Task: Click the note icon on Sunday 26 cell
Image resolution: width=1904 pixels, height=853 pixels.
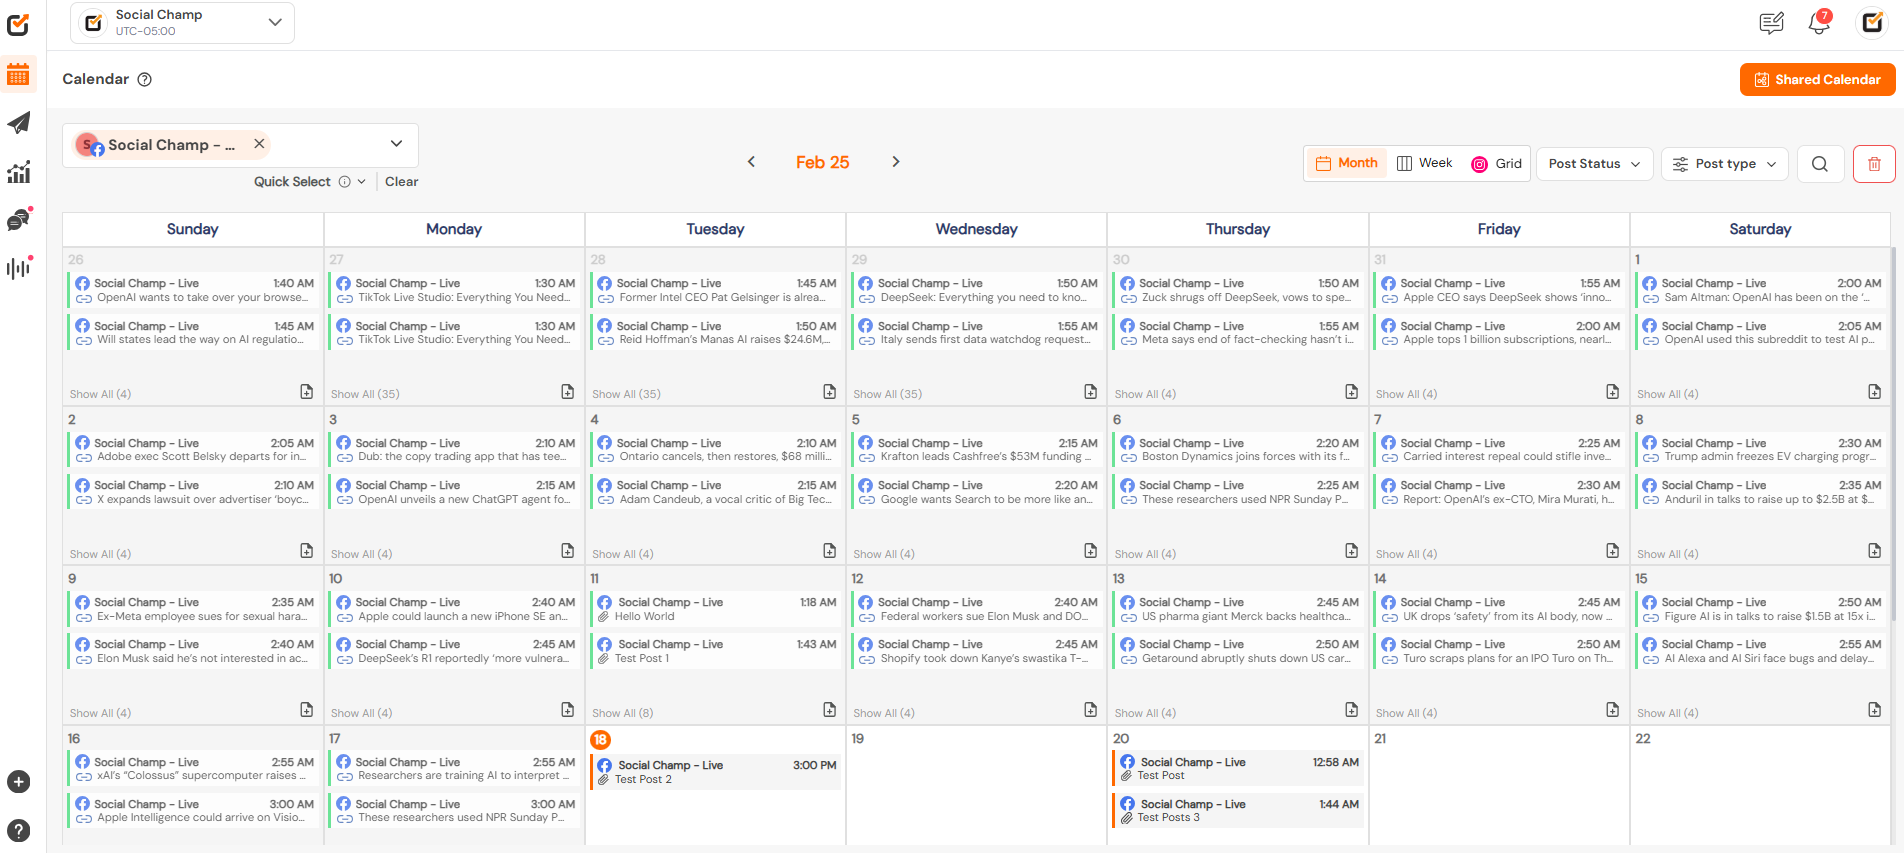Action: [307, 392]
